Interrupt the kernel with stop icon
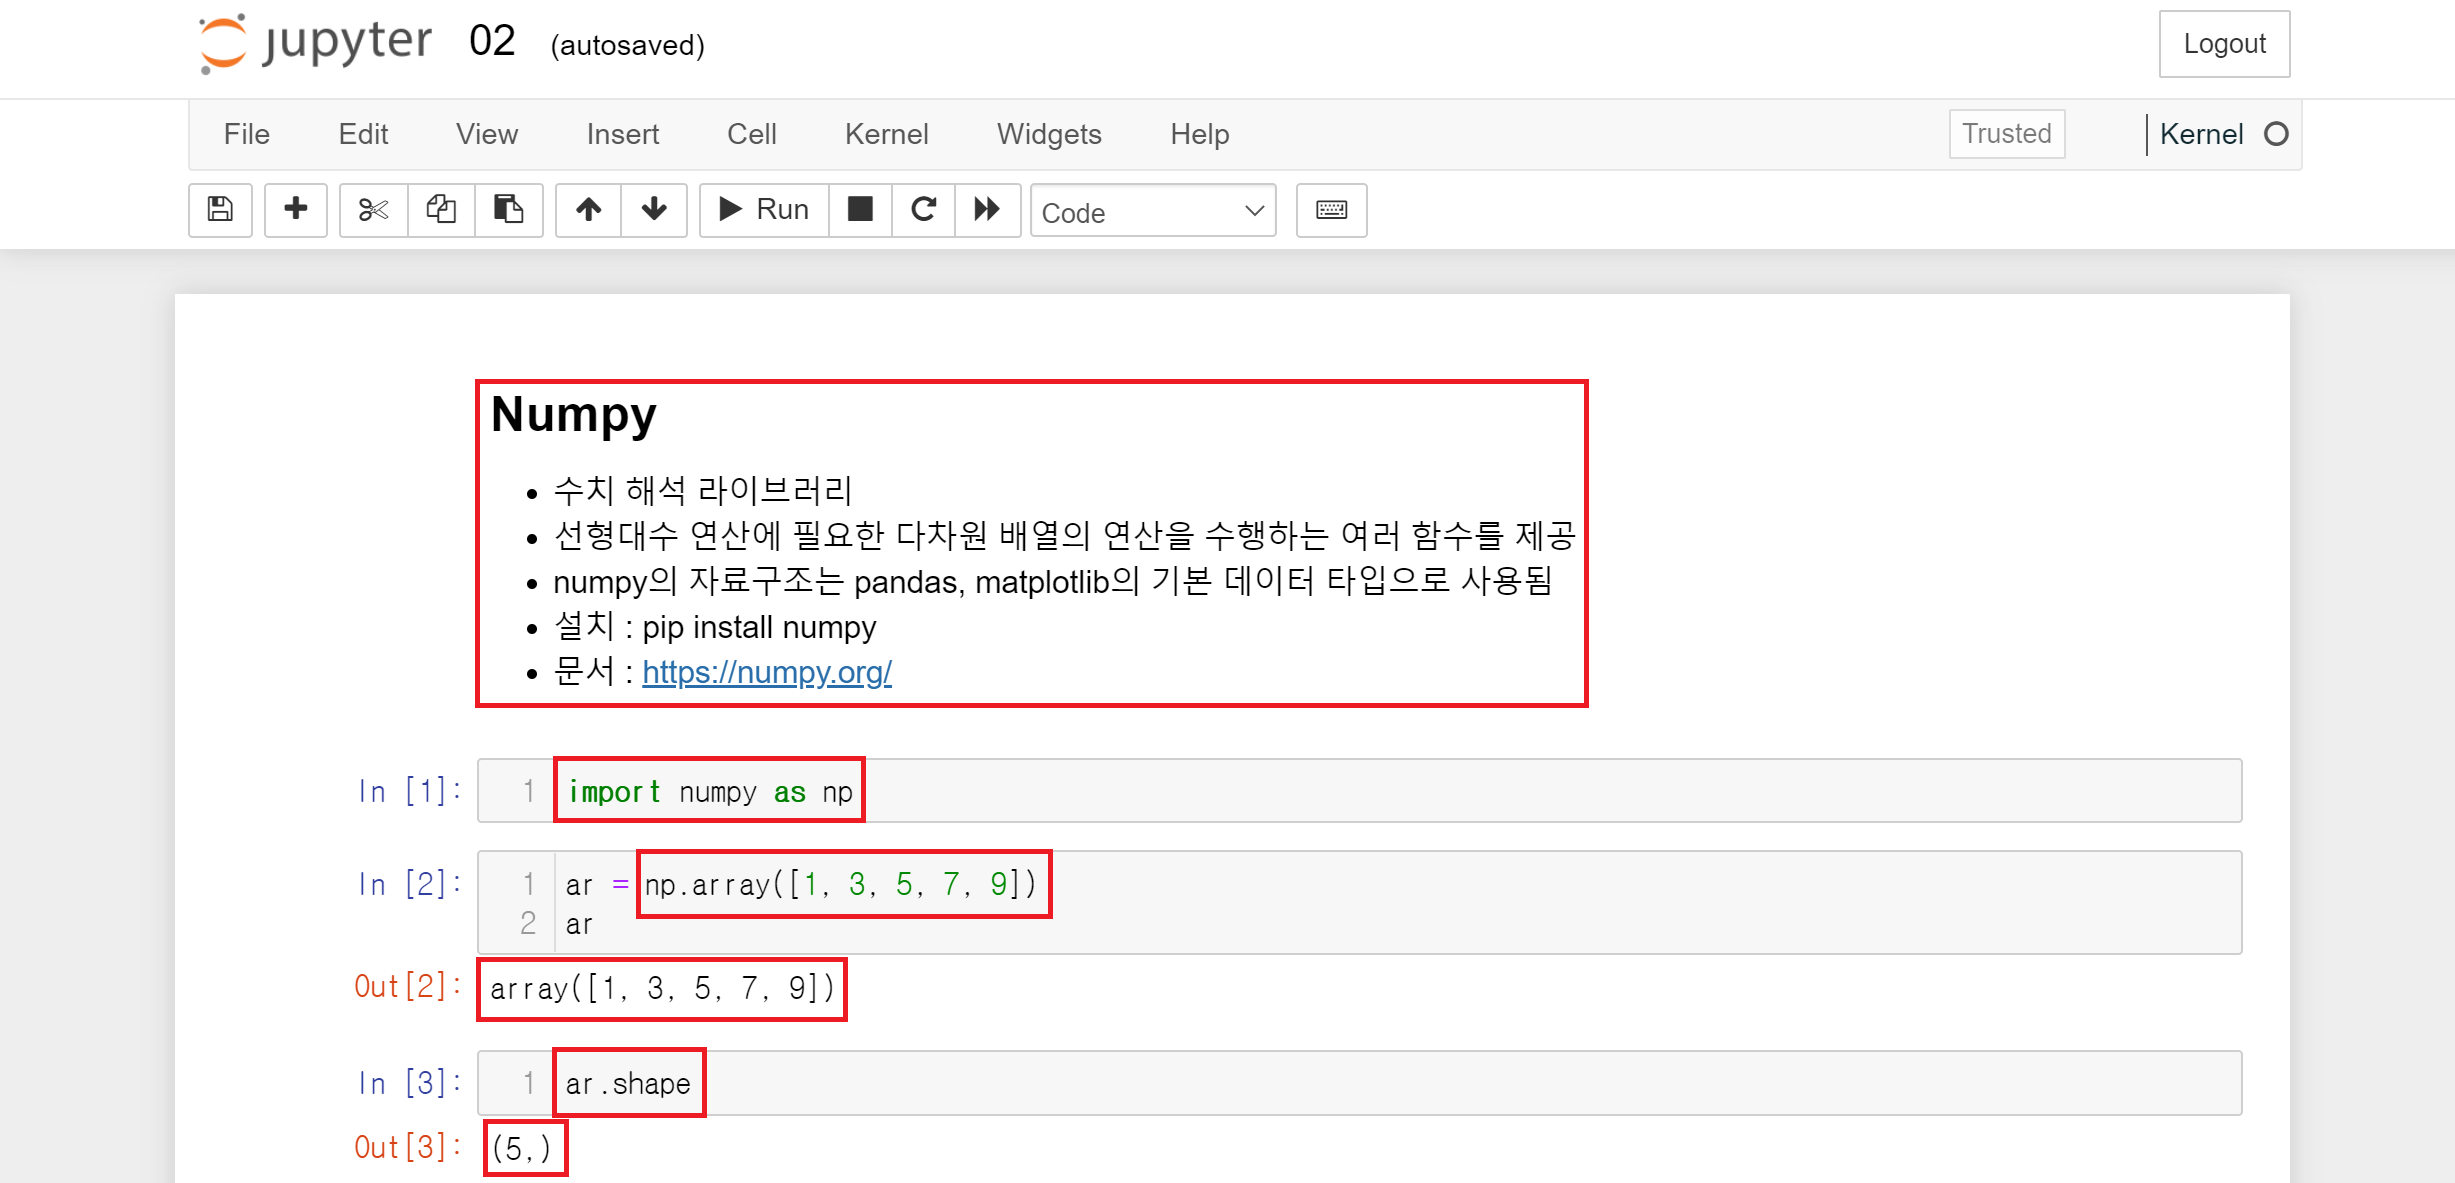Image resolution: width=2455 pixels, height=1183 pixels. point(860,210)
